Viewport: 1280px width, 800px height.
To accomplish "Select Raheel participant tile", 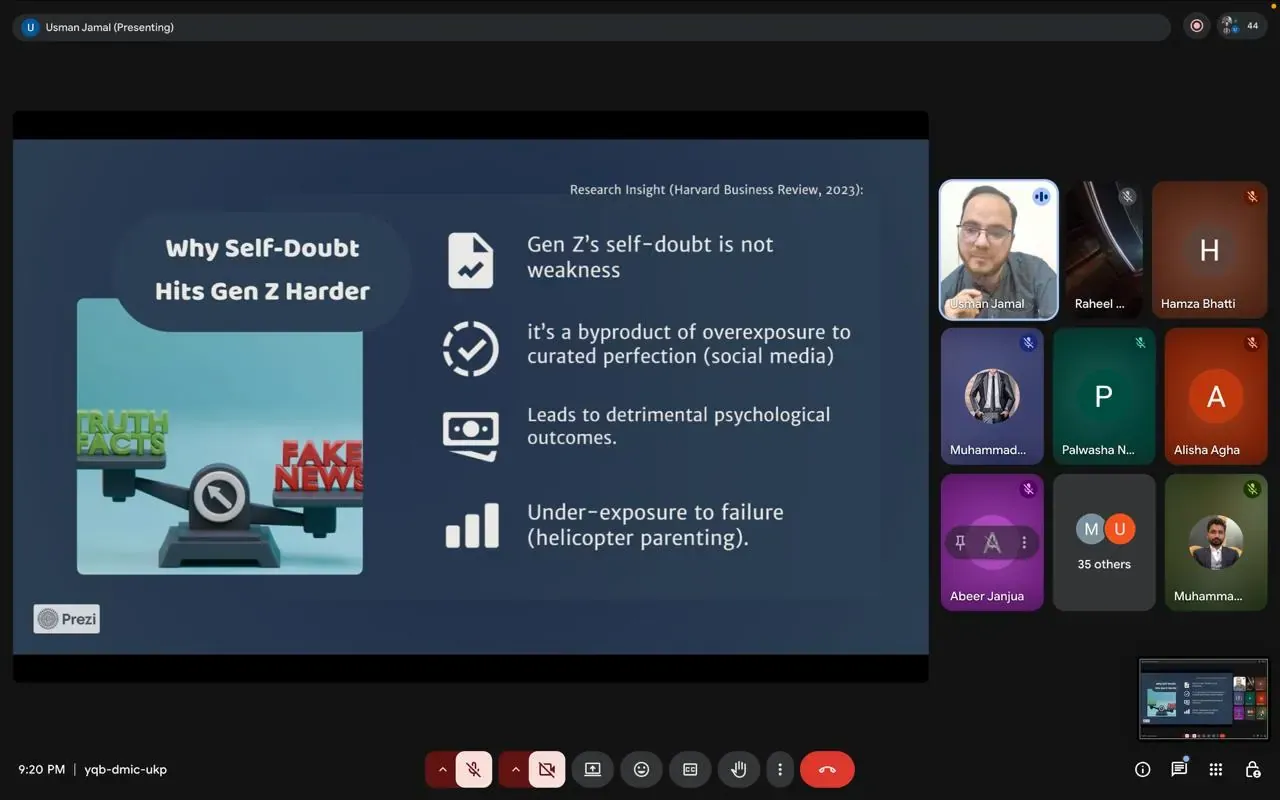I will coord(1104,250).
